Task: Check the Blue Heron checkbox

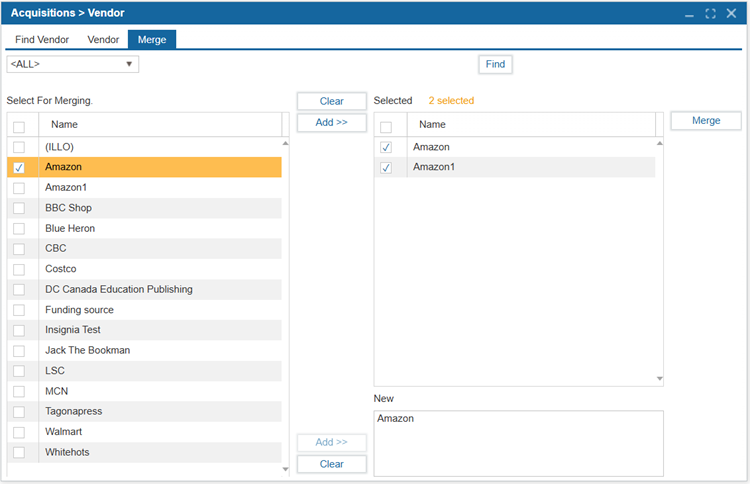Action: [19, 229]
